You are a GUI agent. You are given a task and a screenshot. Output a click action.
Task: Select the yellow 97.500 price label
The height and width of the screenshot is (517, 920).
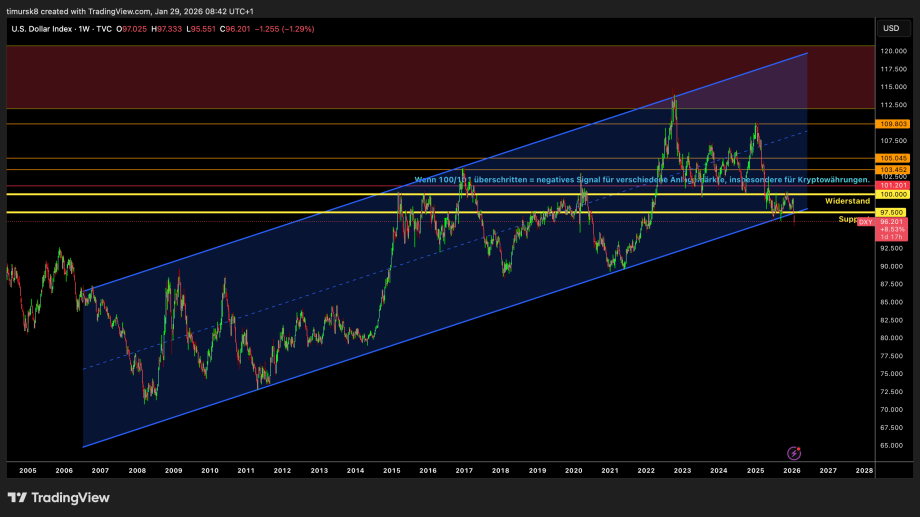[891, 212]
